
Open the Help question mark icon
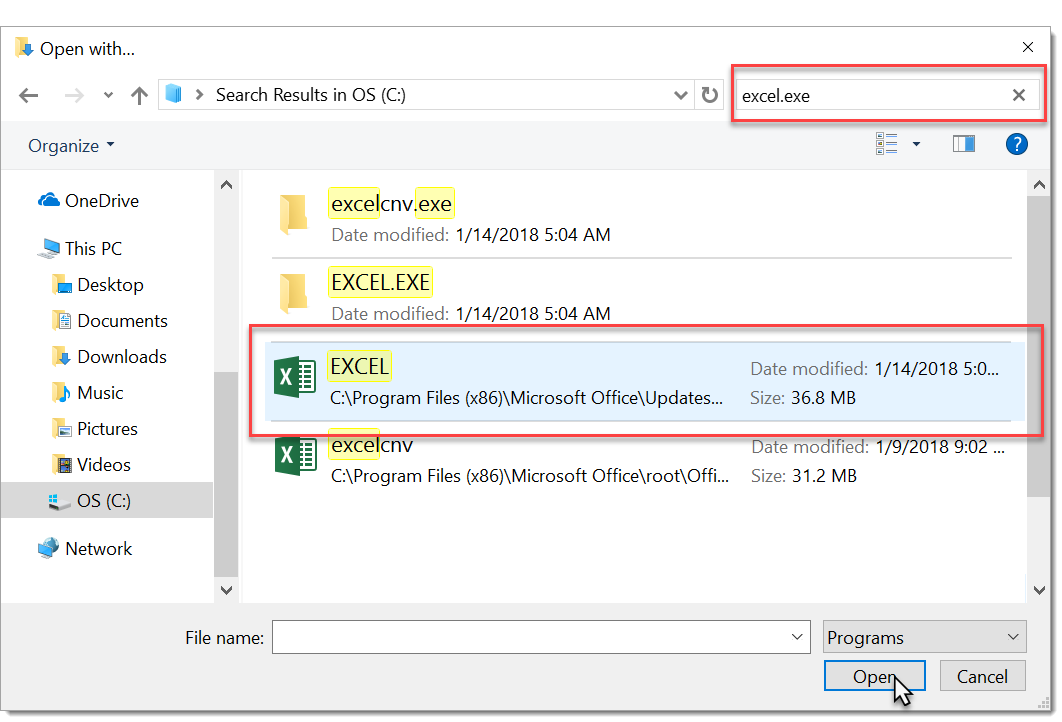point(1016,145)
